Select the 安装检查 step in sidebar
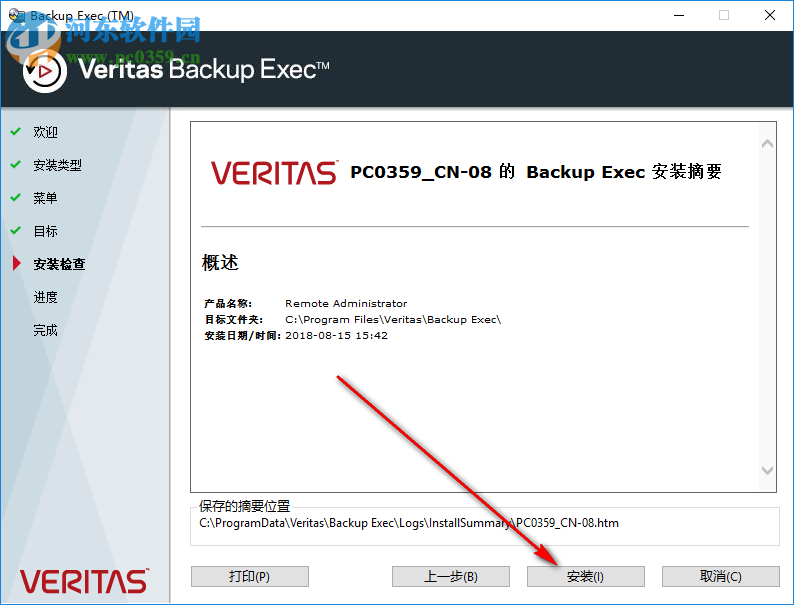This screenshot has width=794, height=605. tap(59, 264)
